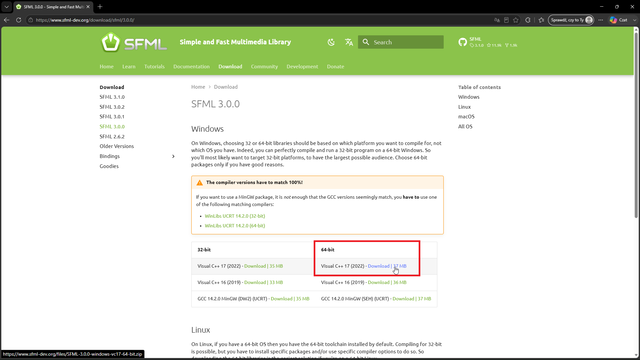
Task: Download 32-bit Visual C++ 17 (2022) package
Action: click(263, 266)
